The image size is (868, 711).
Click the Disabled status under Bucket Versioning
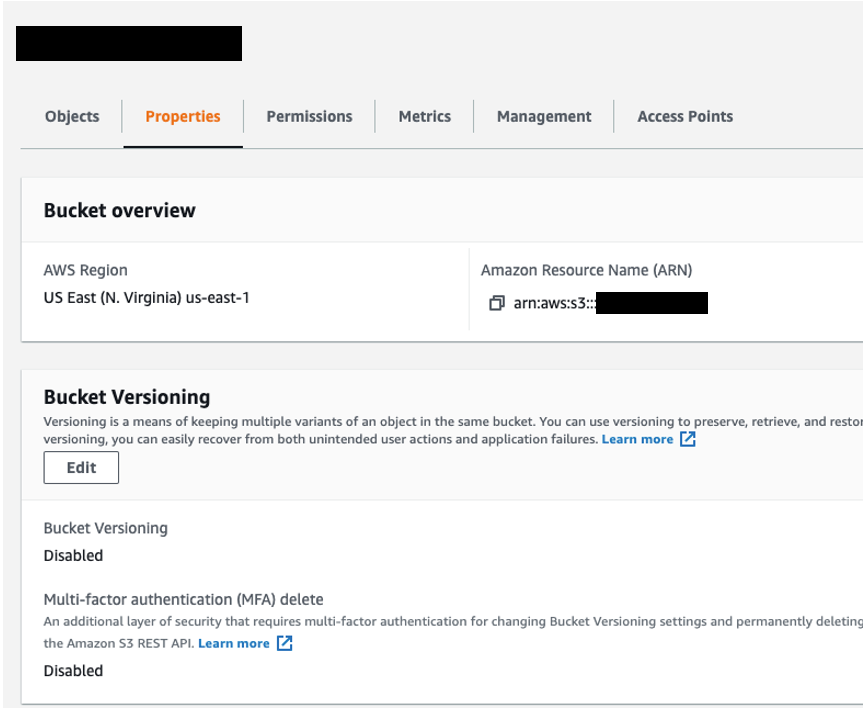[x=72, y=555]
